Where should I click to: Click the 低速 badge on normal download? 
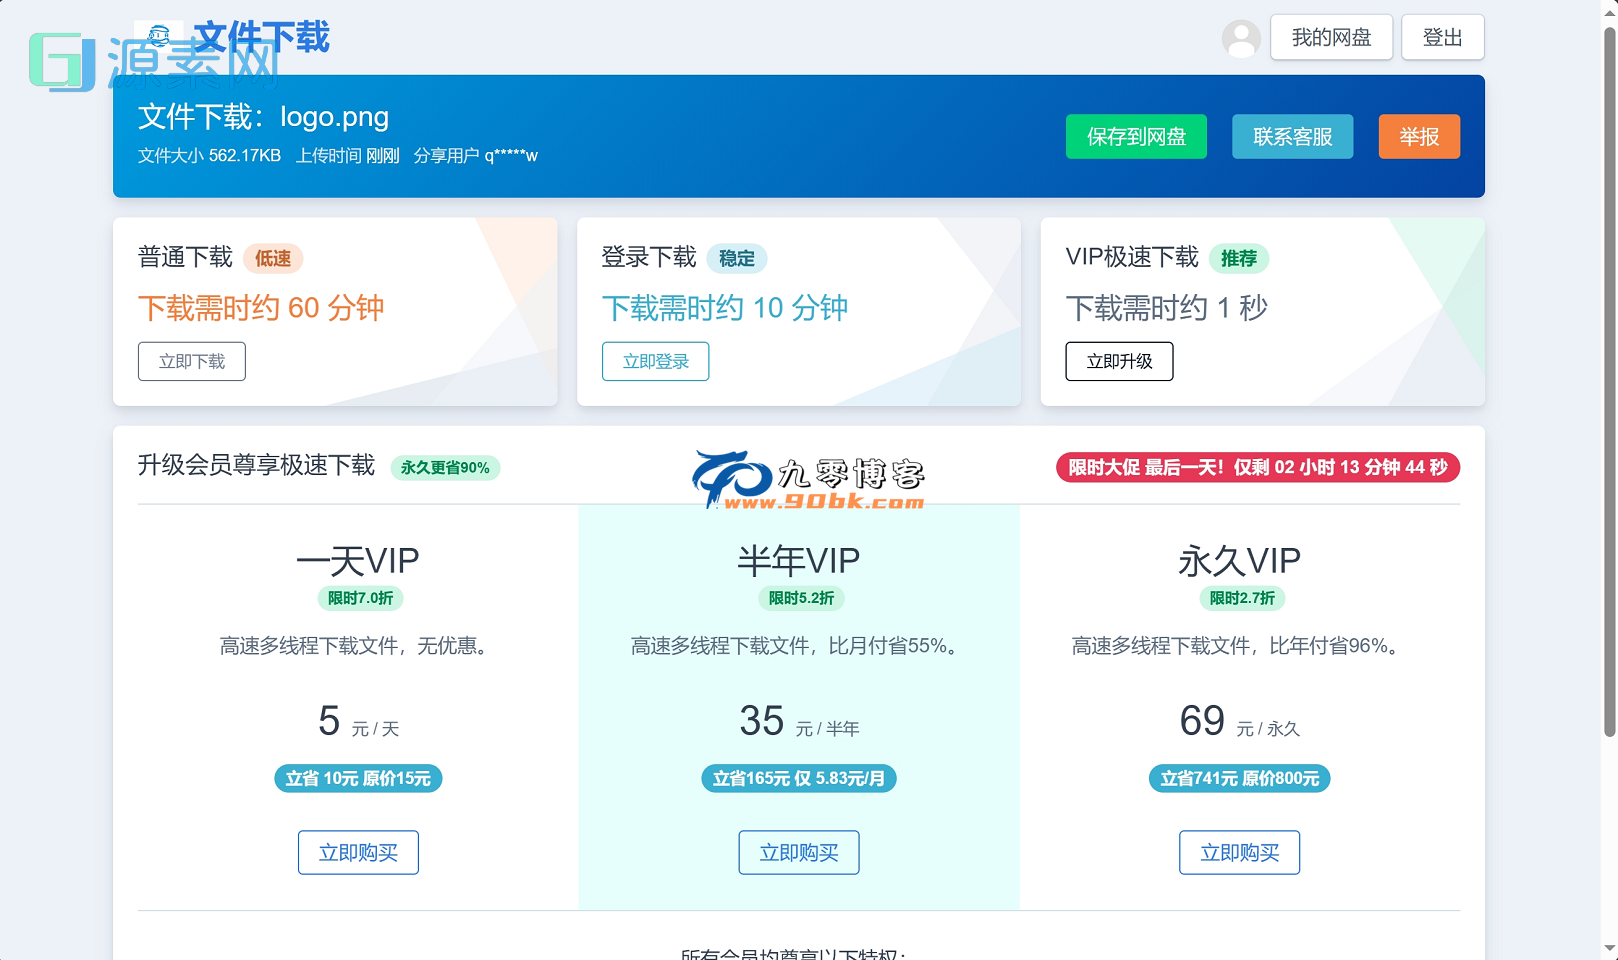272,258
